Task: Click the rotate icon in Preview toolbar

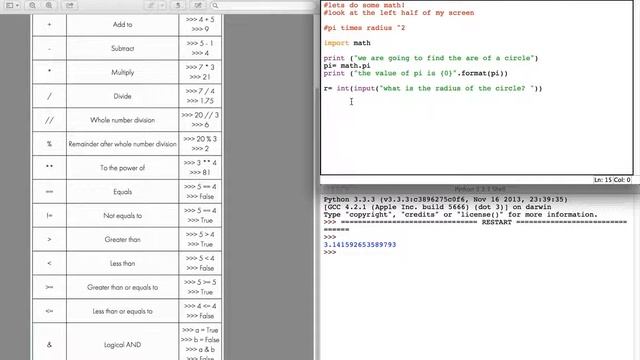Action: coord(178,5)
